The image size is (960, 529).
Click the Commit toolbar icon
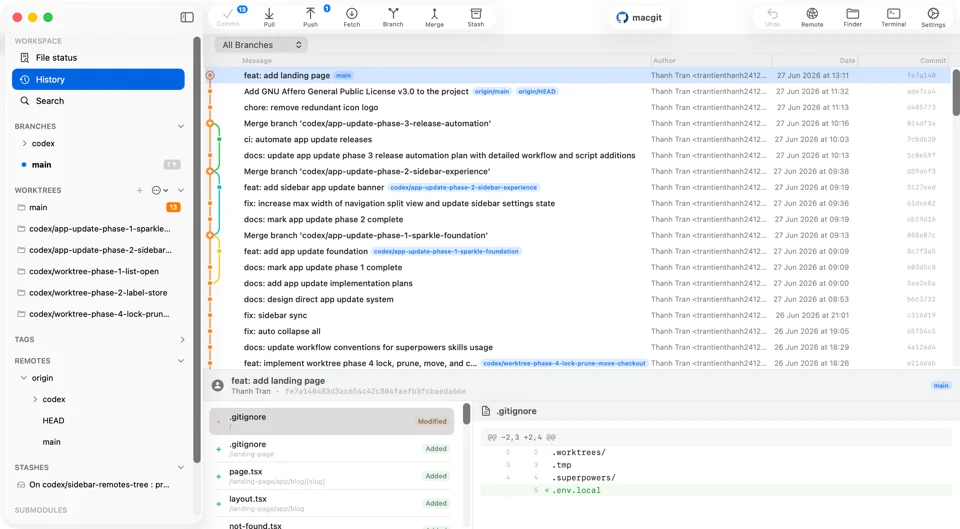[x=228, y=17]
